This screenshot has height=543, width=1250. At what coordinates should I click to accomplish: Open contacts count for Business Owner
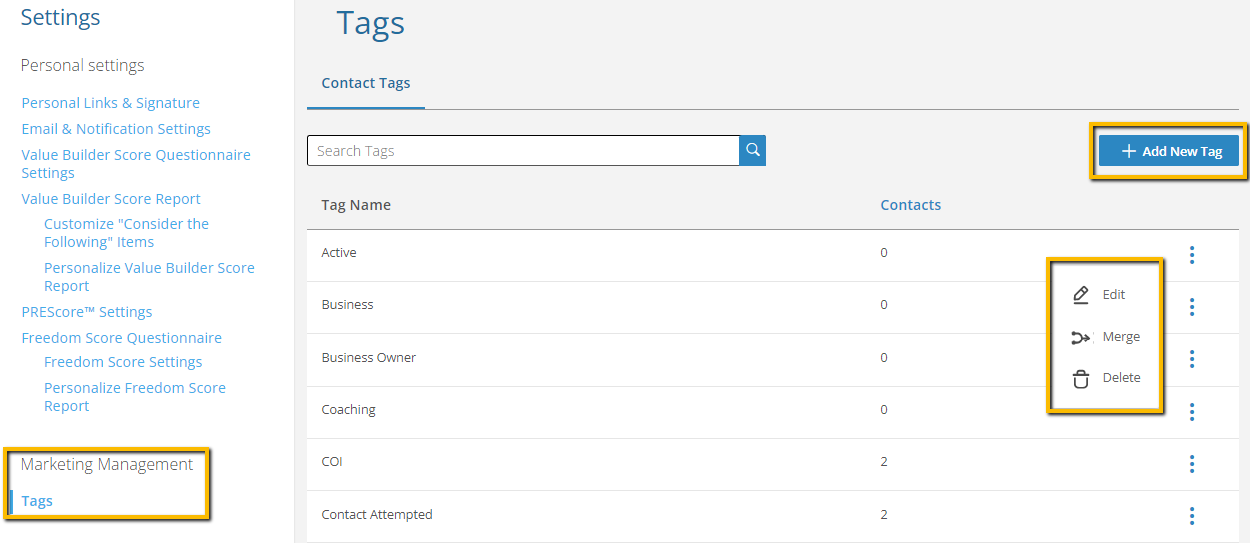pos(884,358)
